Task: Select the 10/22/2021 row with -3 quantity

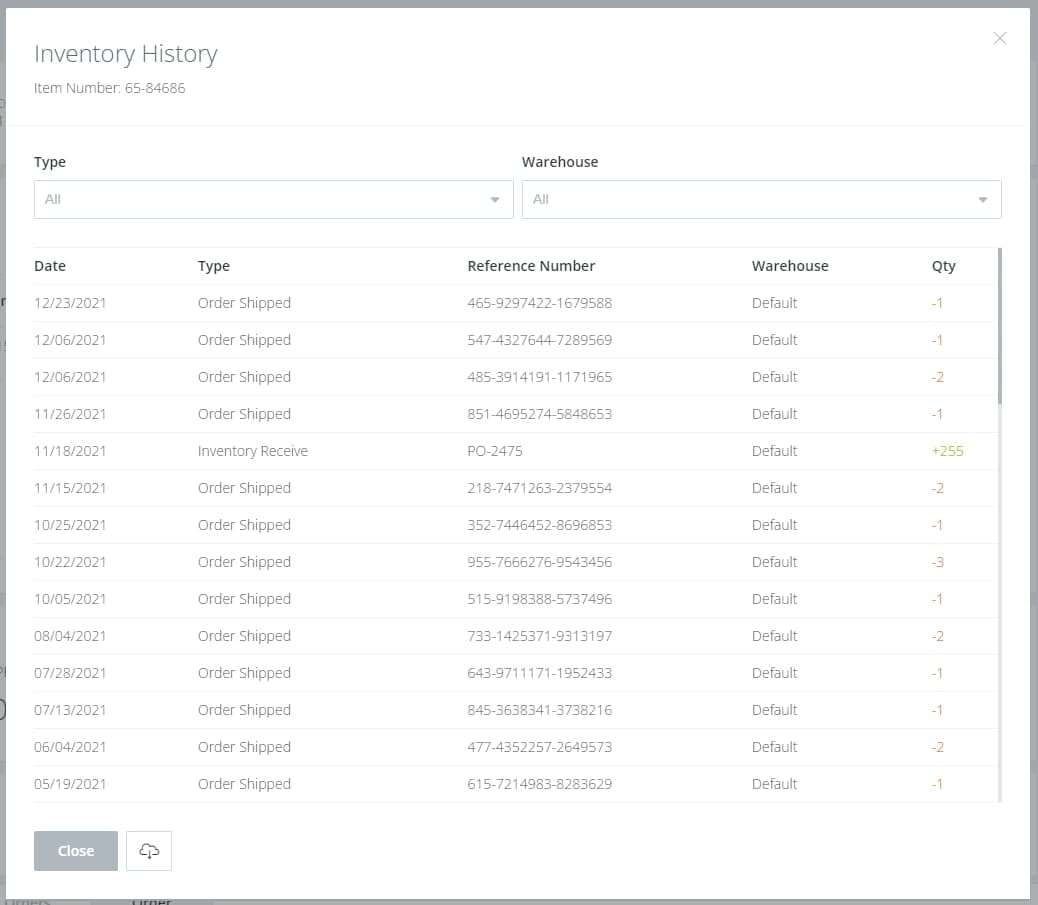Action: tap(400, 562)
